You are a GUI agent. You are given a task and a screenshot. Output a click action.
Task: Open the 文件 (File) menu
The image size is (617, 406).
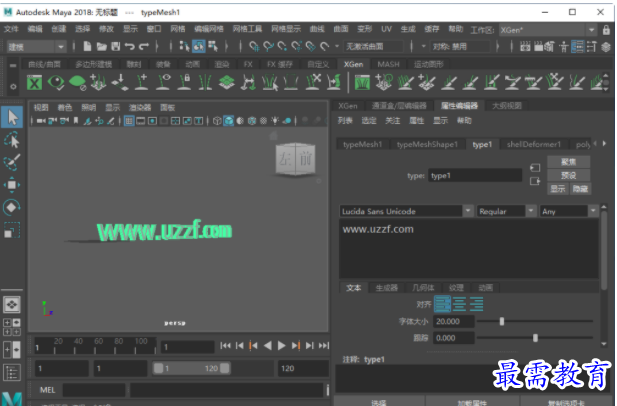[11, 29]
